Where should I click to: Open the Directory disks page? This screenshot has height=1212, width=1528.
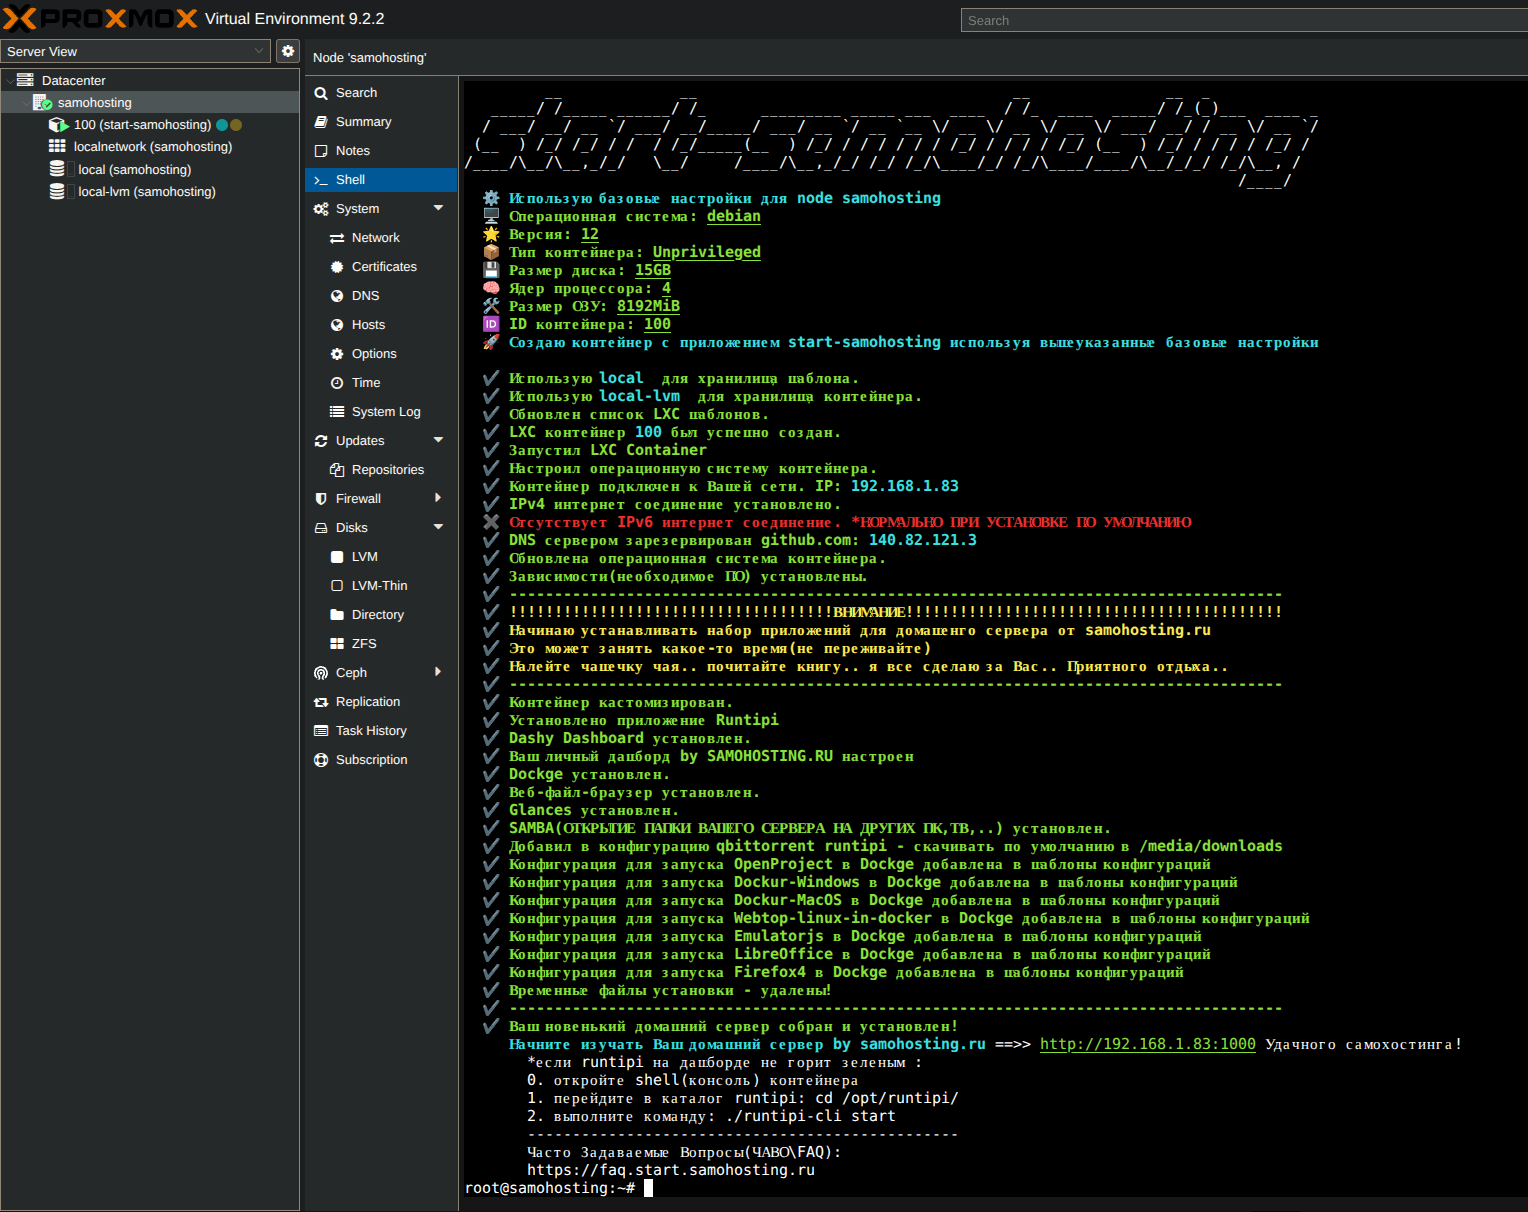pos(381,615)
